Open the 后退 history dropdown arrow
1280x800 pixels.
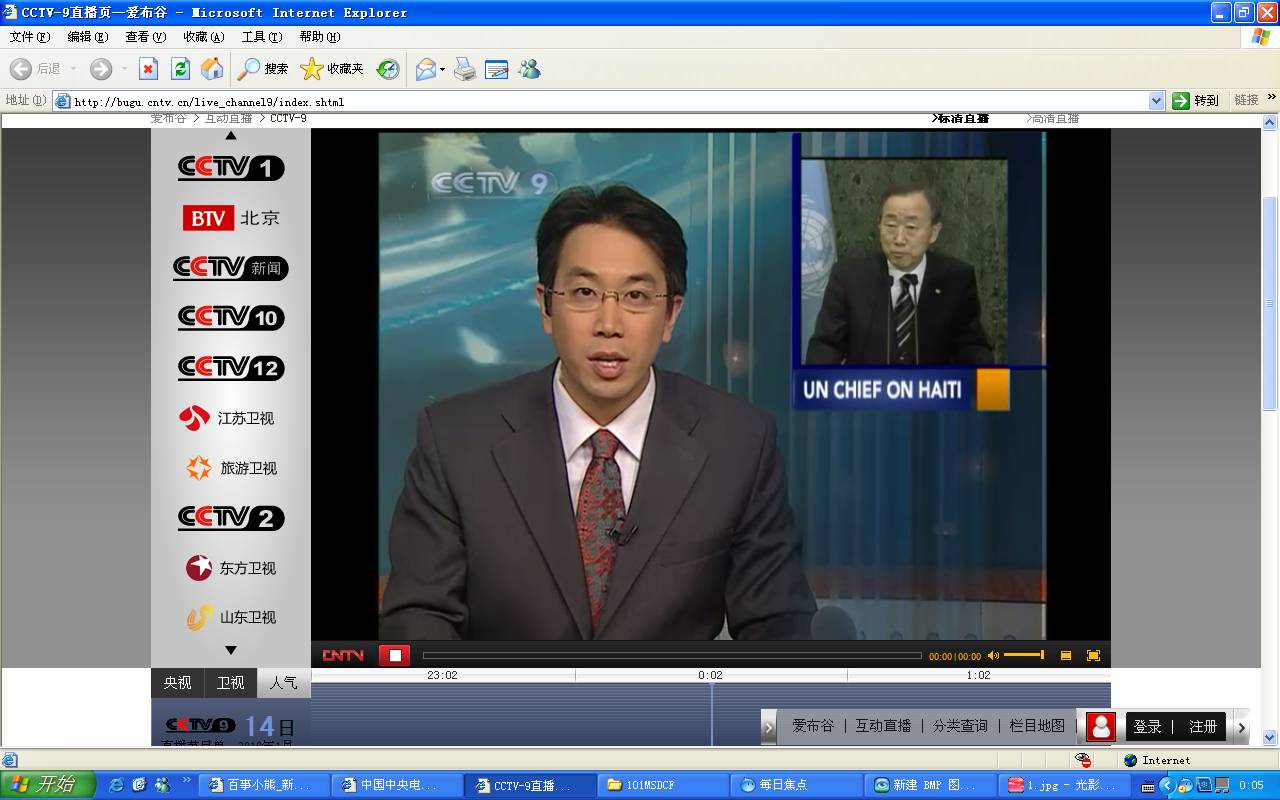[x=73, y=69]
